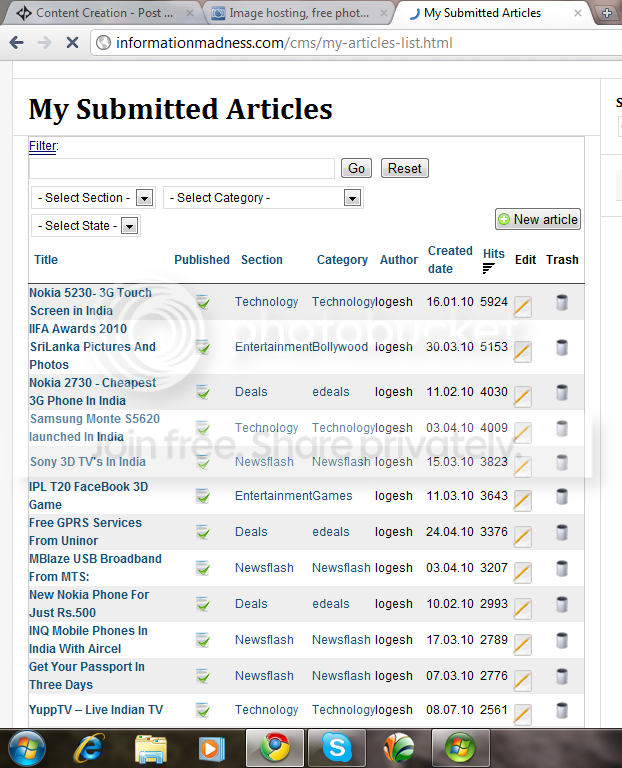The height and width of the screenshot is (768, 622).
Task: Edit the Samsung Monte S5620 article
Action: click(523, 433)
